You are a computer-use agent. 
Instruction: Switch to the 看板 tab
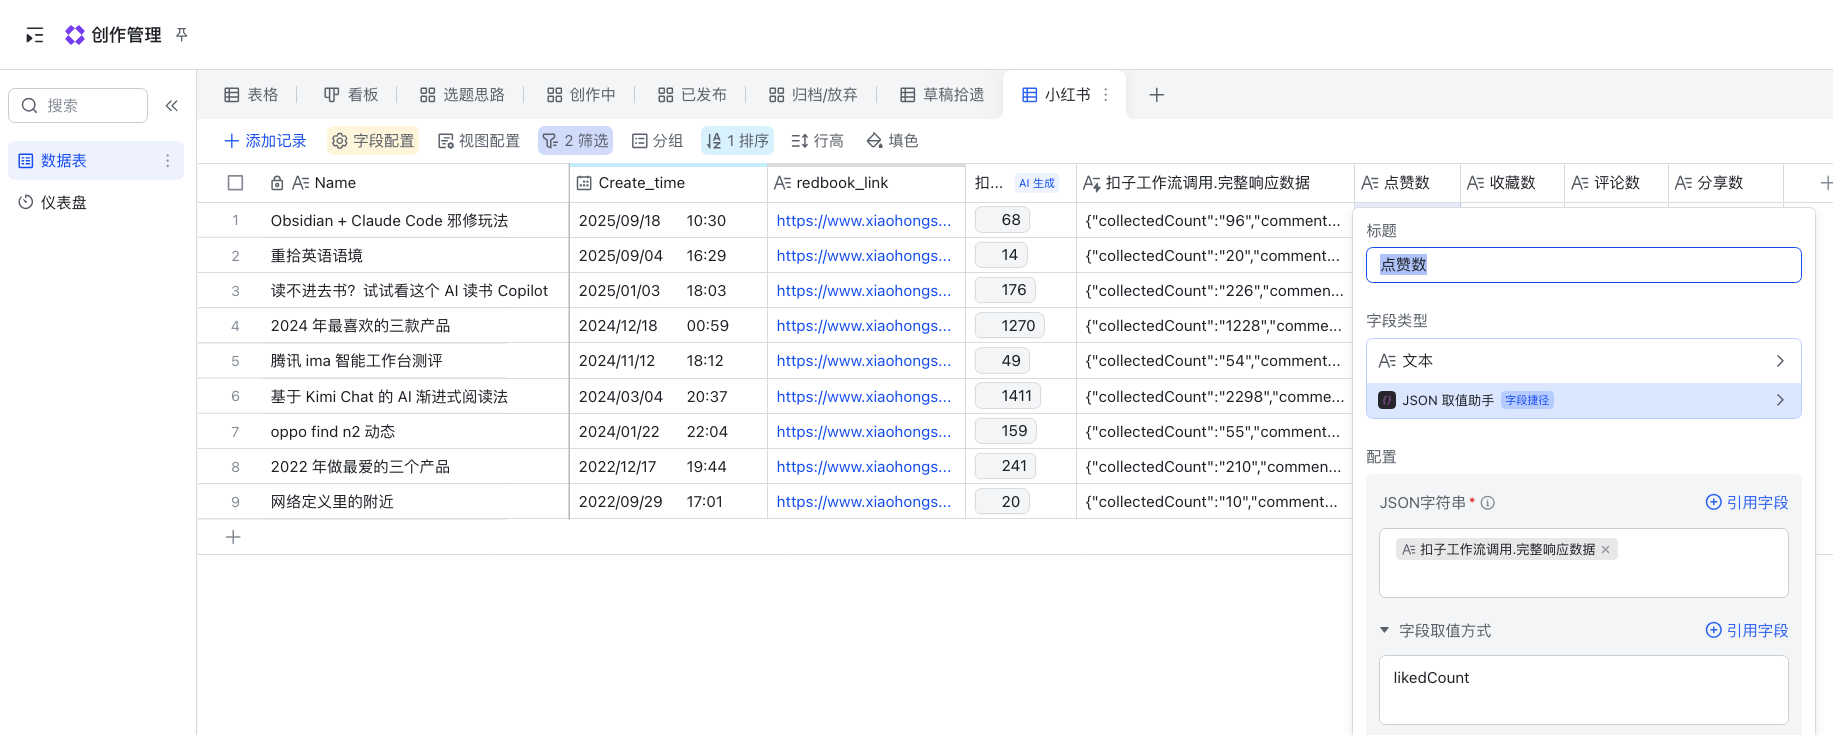pyautogui.click(x=351, y=95)
